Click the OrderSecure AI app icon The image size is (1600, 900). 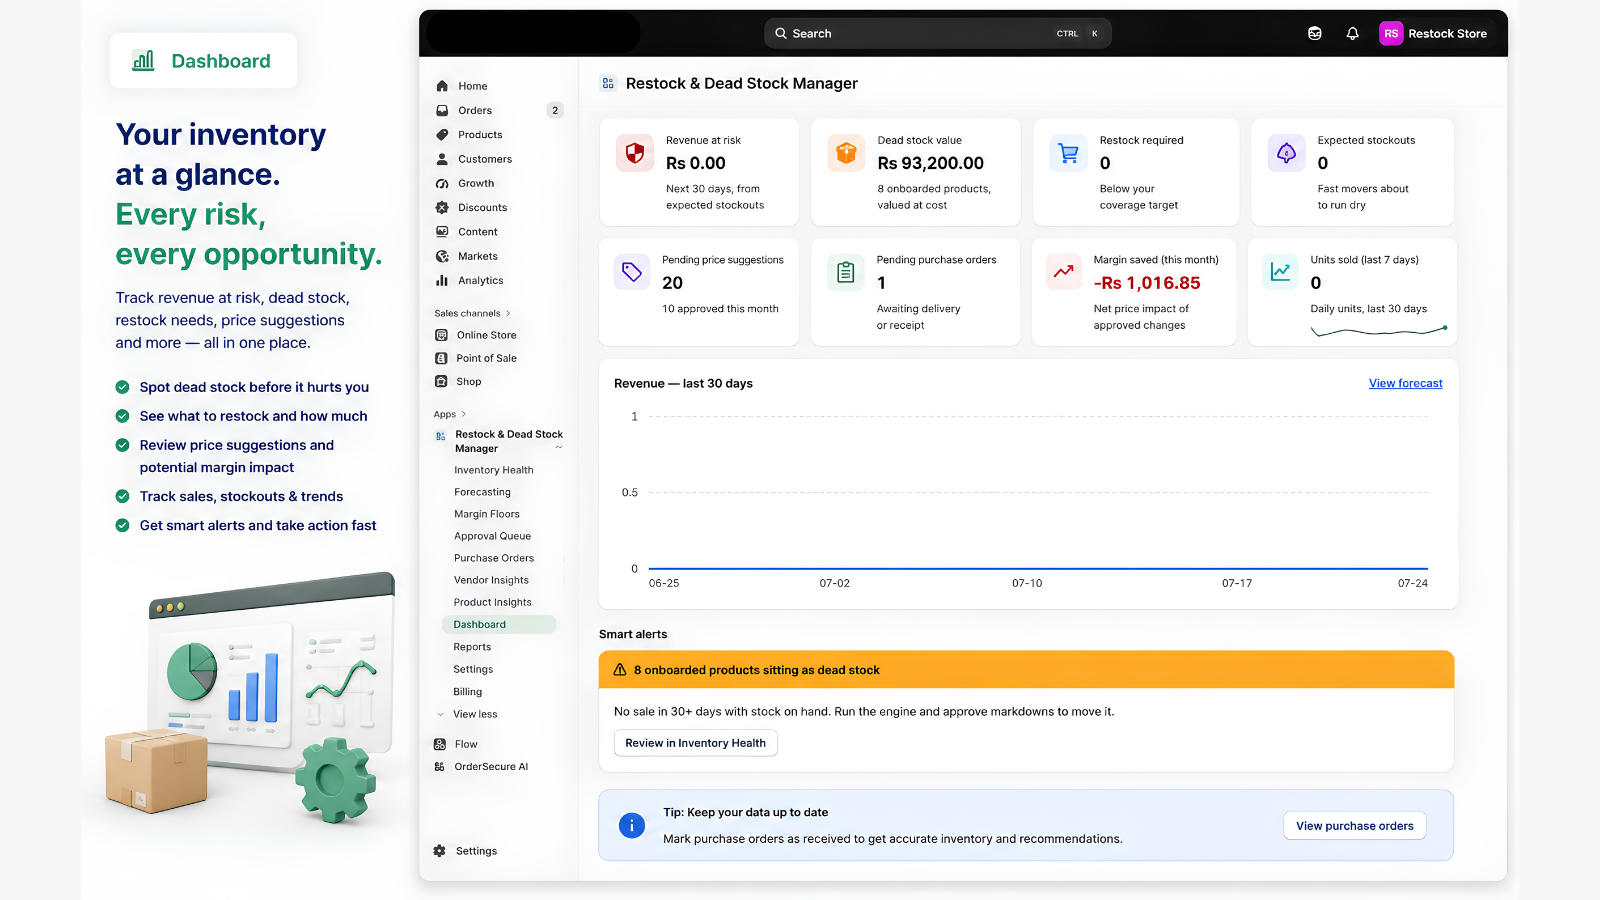(440, 767)
